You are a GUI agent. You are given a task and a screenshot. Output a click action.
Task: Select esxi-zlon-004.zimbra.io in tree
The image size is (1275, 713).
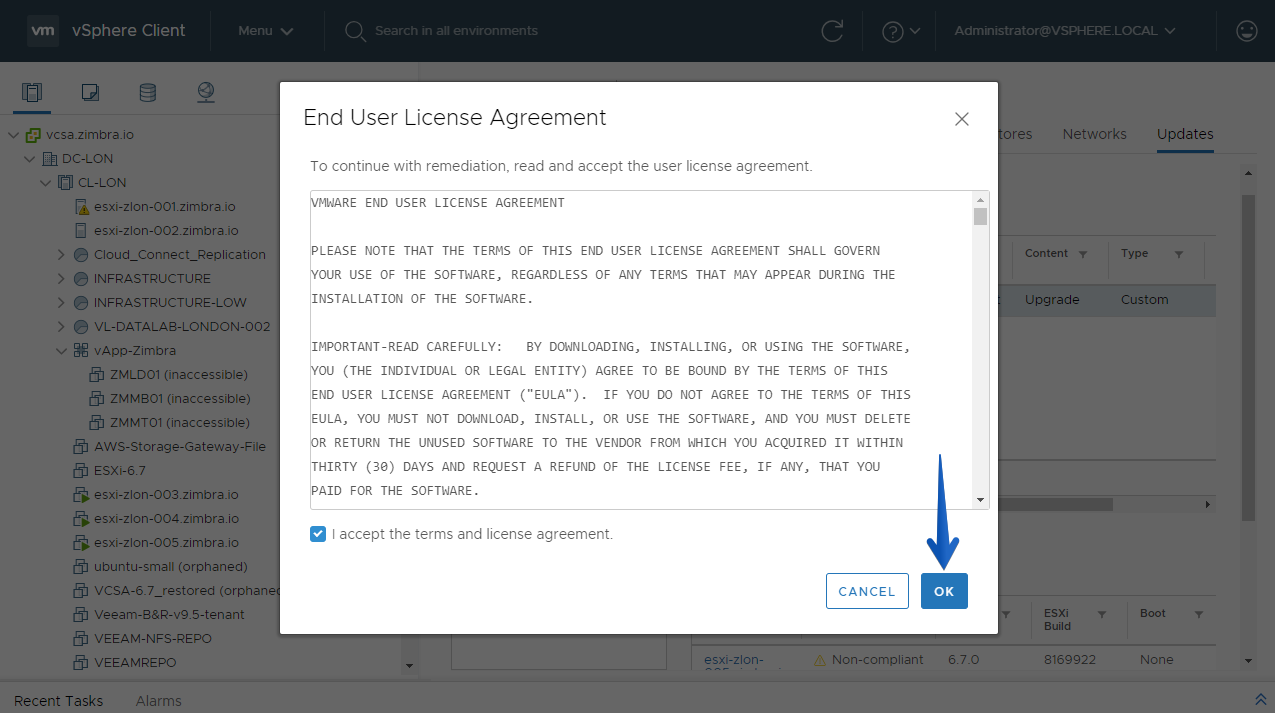coord(166,519)
